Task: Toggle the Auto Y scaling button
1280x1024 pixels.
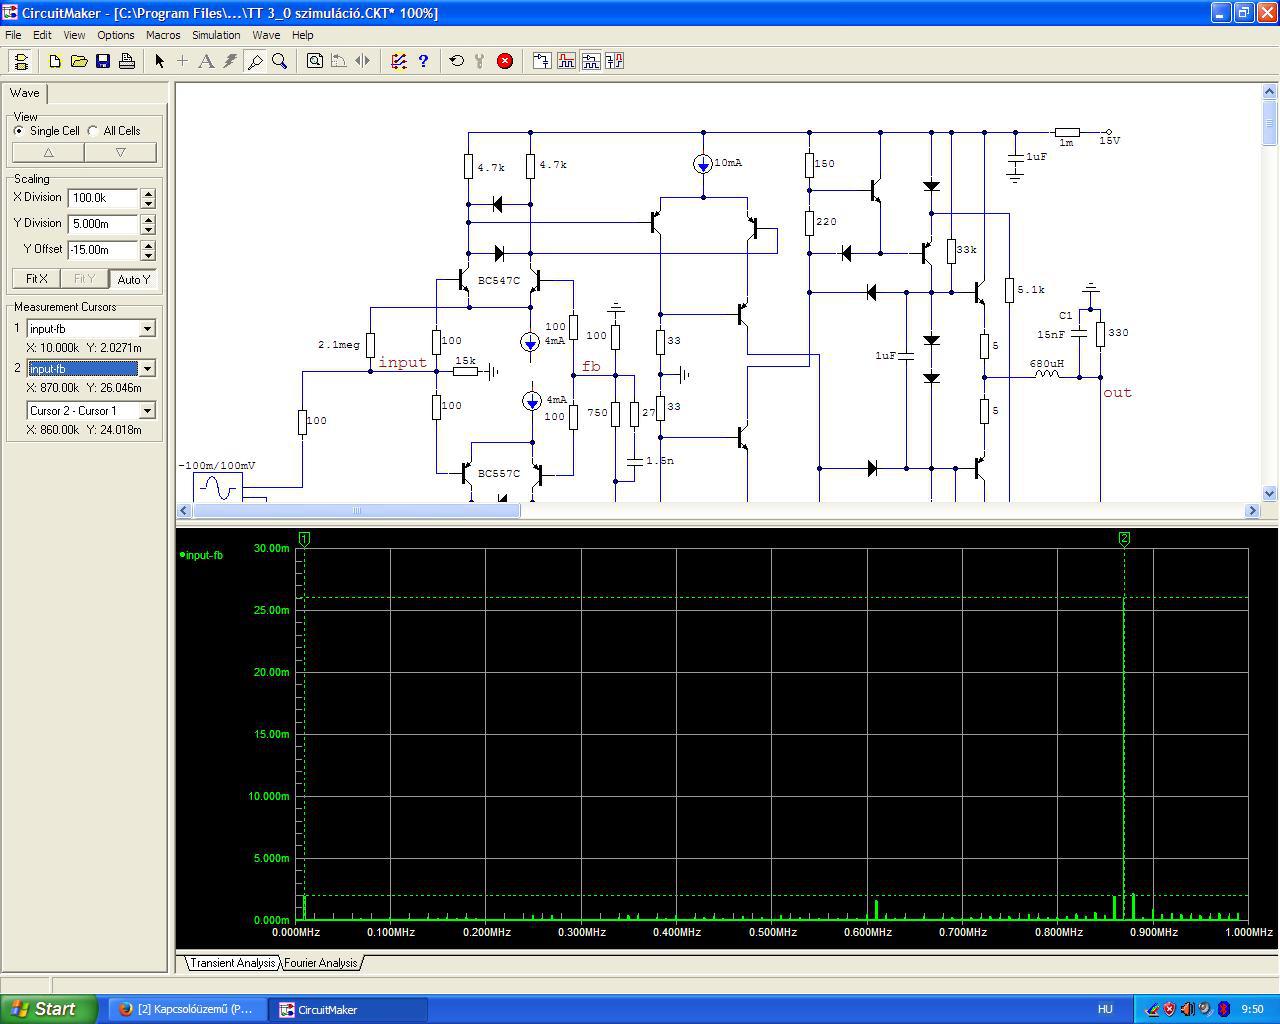Action: click(133, 279)
